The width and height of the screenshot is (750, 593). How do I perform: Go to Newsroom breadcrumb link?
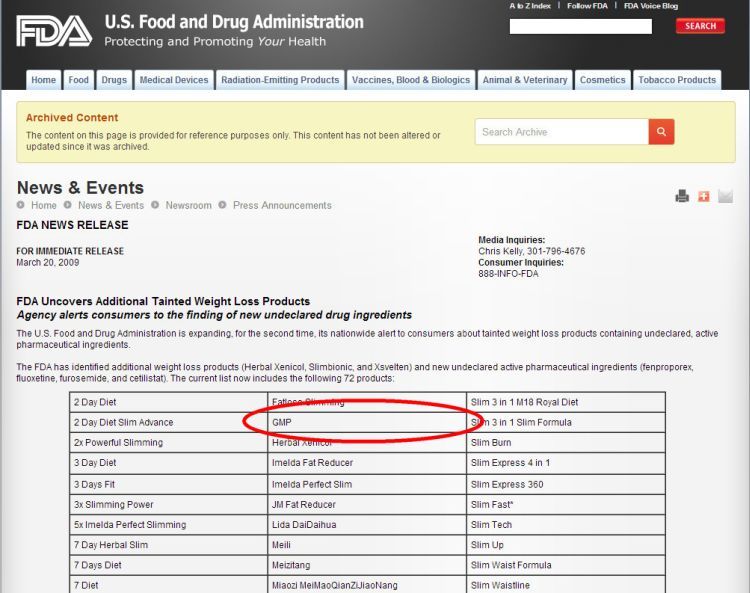188,205
